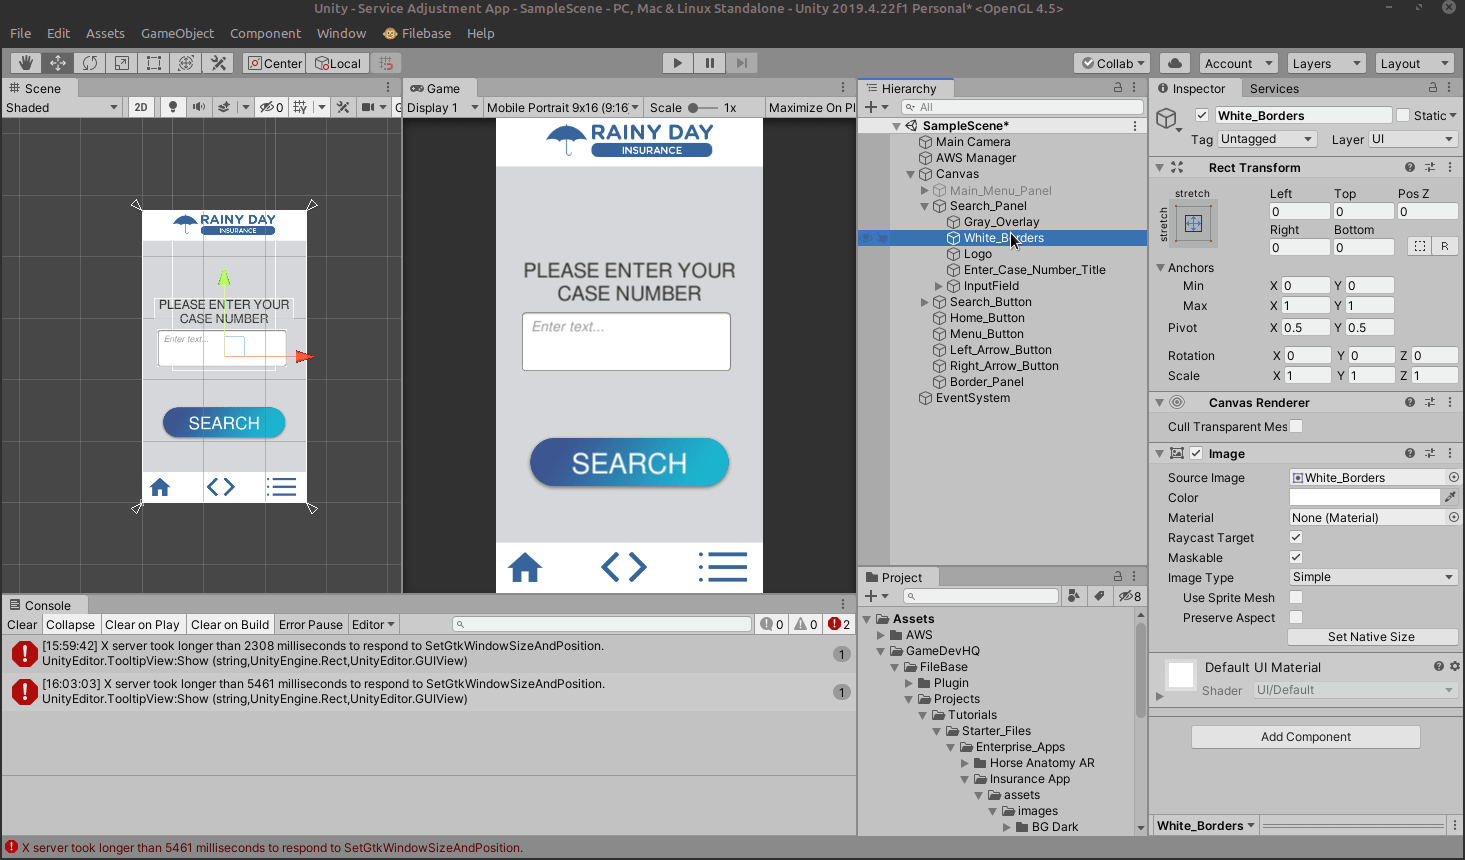Toggle 2D scene view mode
The width and height of the screenshot is (1465, 860).
[141, 107]
